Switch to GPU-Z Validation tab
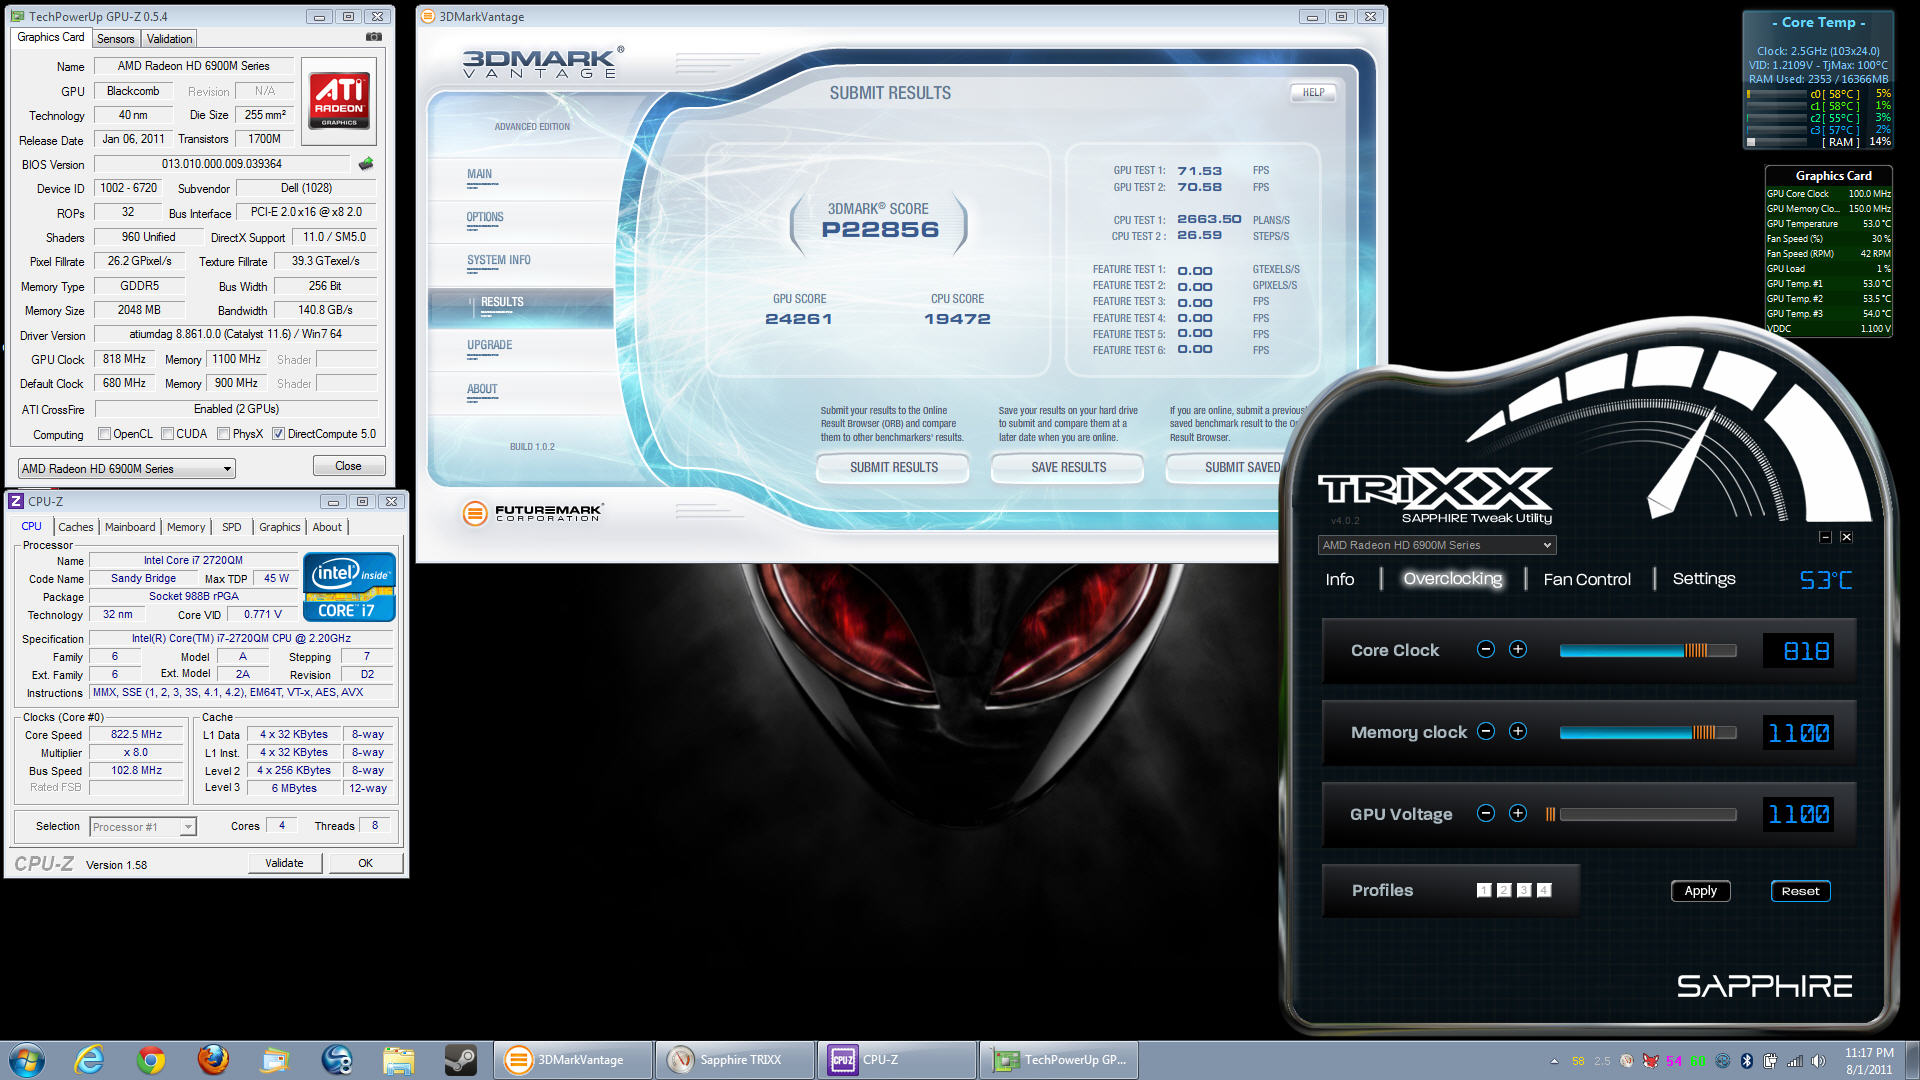Viewport: 1920px width, 1080px height. (169, 39)
